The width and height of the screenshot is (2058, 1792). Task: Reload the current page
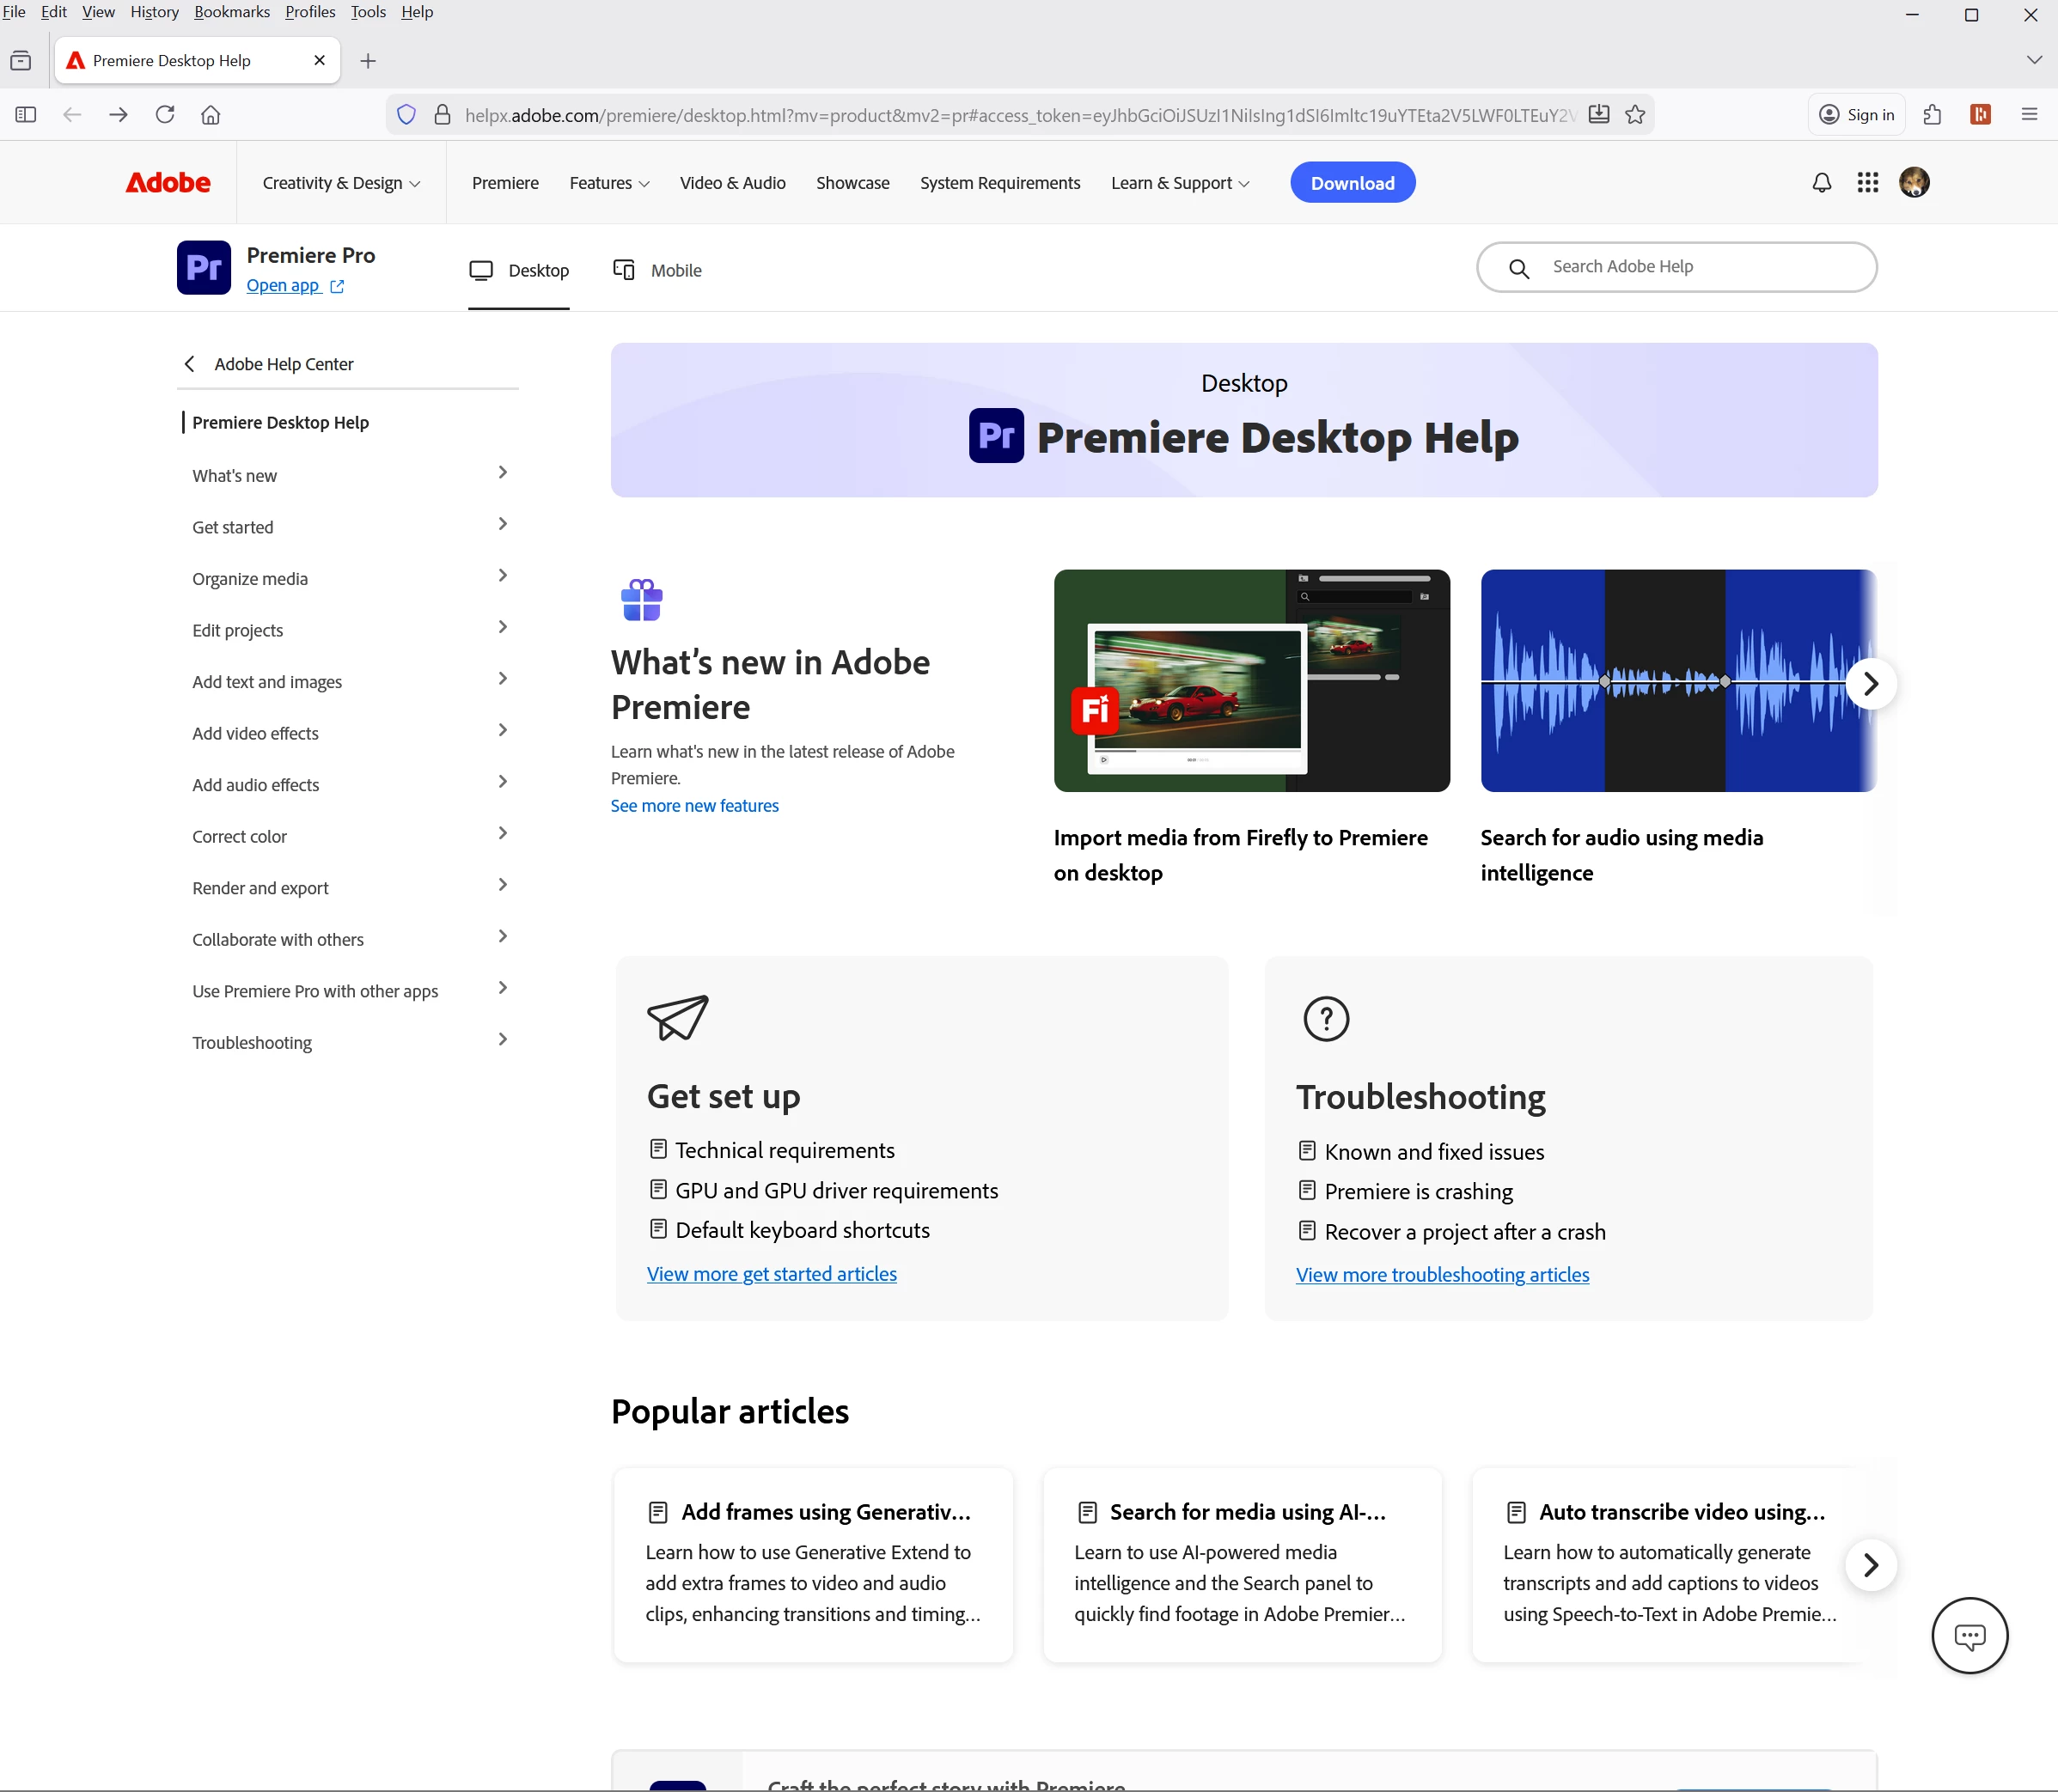[x=165, y=115]
